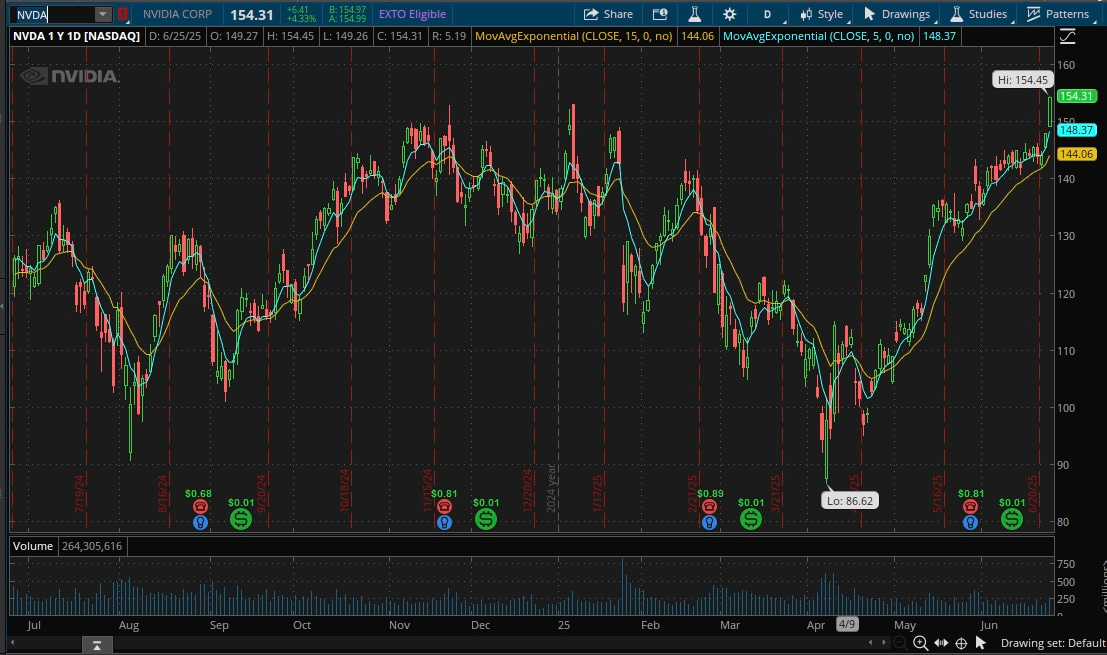This screenshot has width=1107, height=655.
Task: Click the 5/16/25 expiration date label
Action: click(x=938, y=493)
